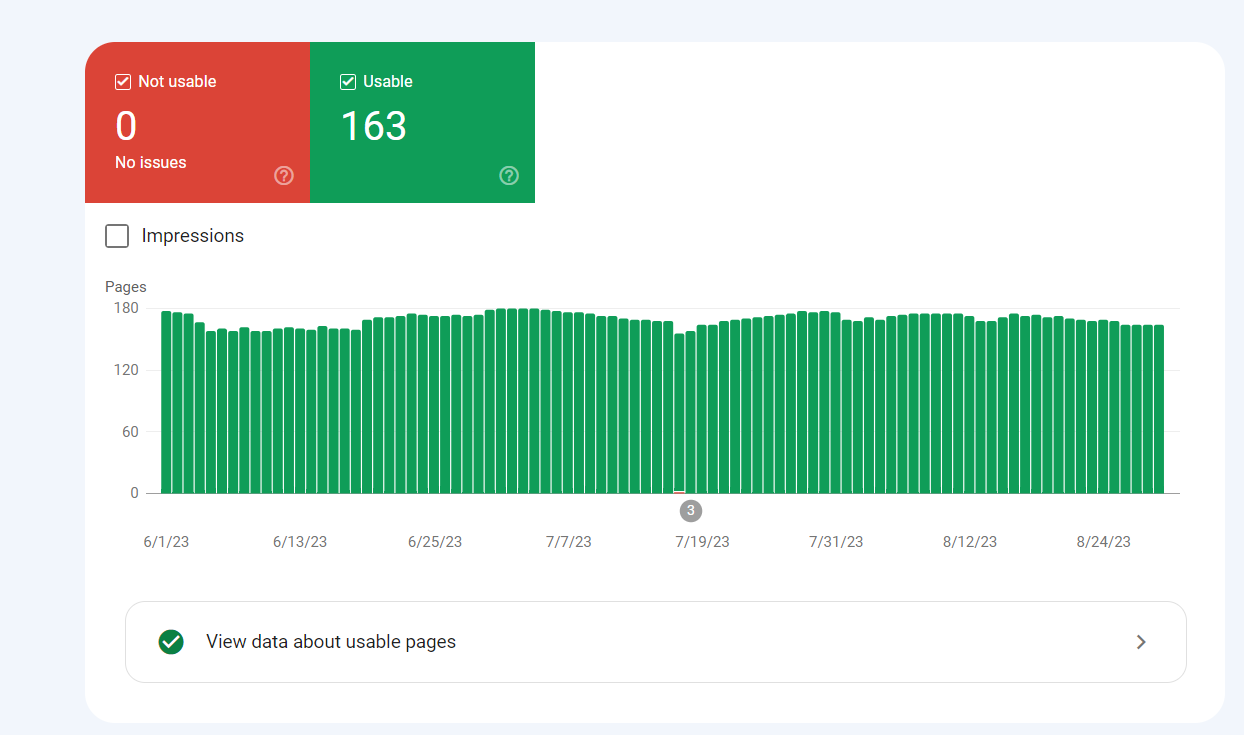Screen dimensions: 1244x735
Task: Enable the Impressions checkbox
Action: click(x=117, y=236)
